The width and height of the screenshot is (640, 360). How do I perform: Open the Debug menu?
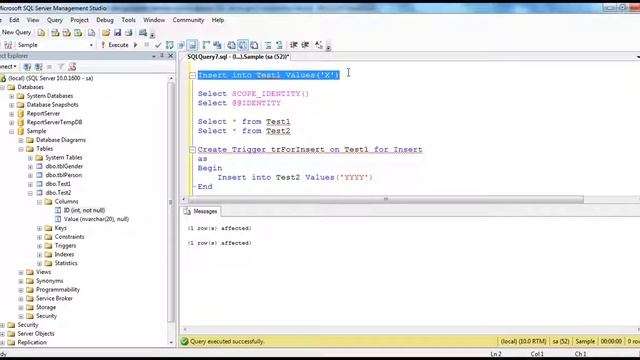[x=105, y=20]
